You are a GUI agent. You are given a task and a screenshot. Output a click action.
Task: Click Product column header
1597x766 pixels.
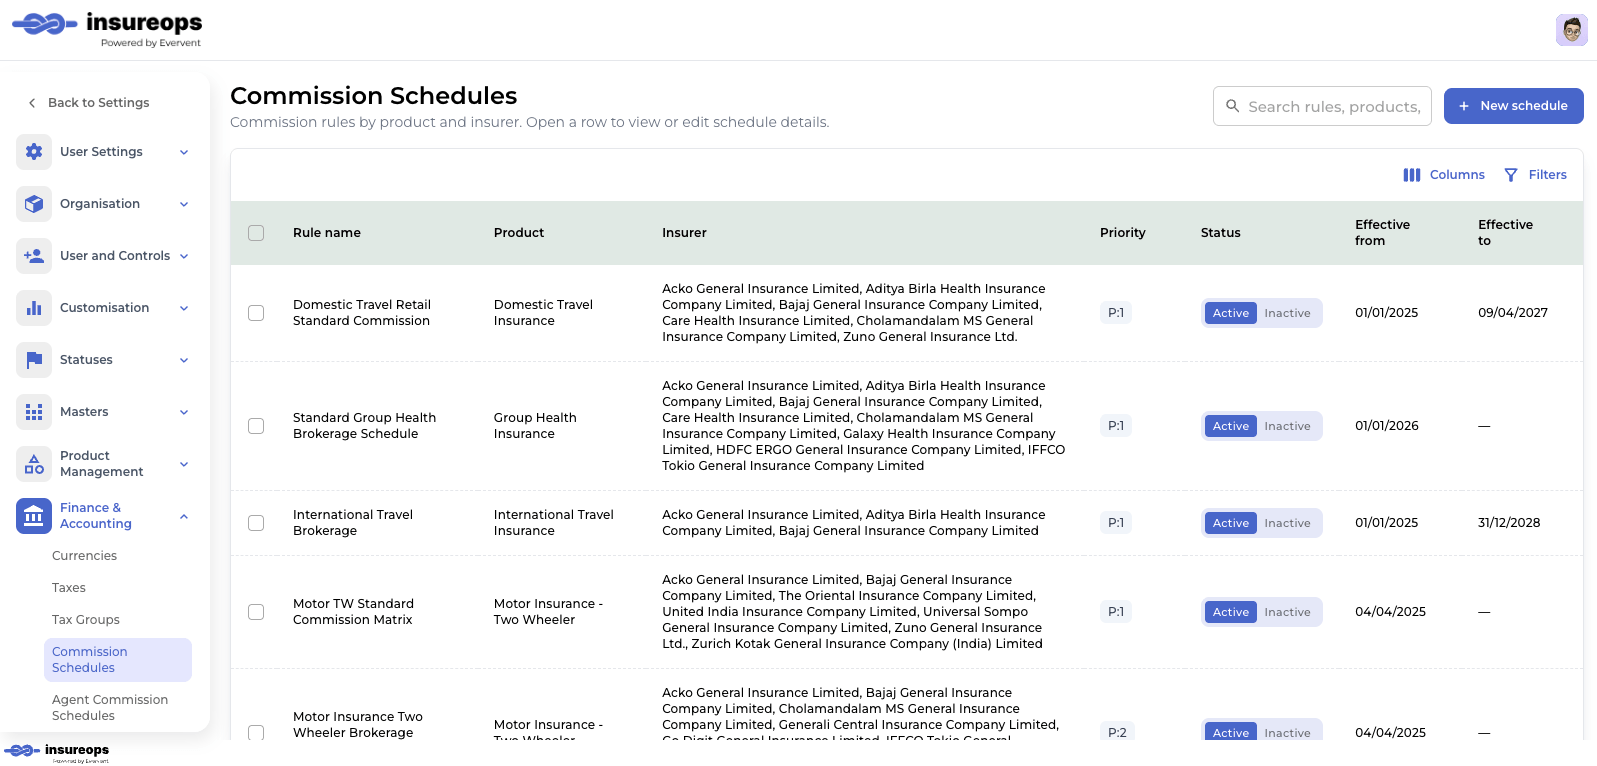click(519, 233)
